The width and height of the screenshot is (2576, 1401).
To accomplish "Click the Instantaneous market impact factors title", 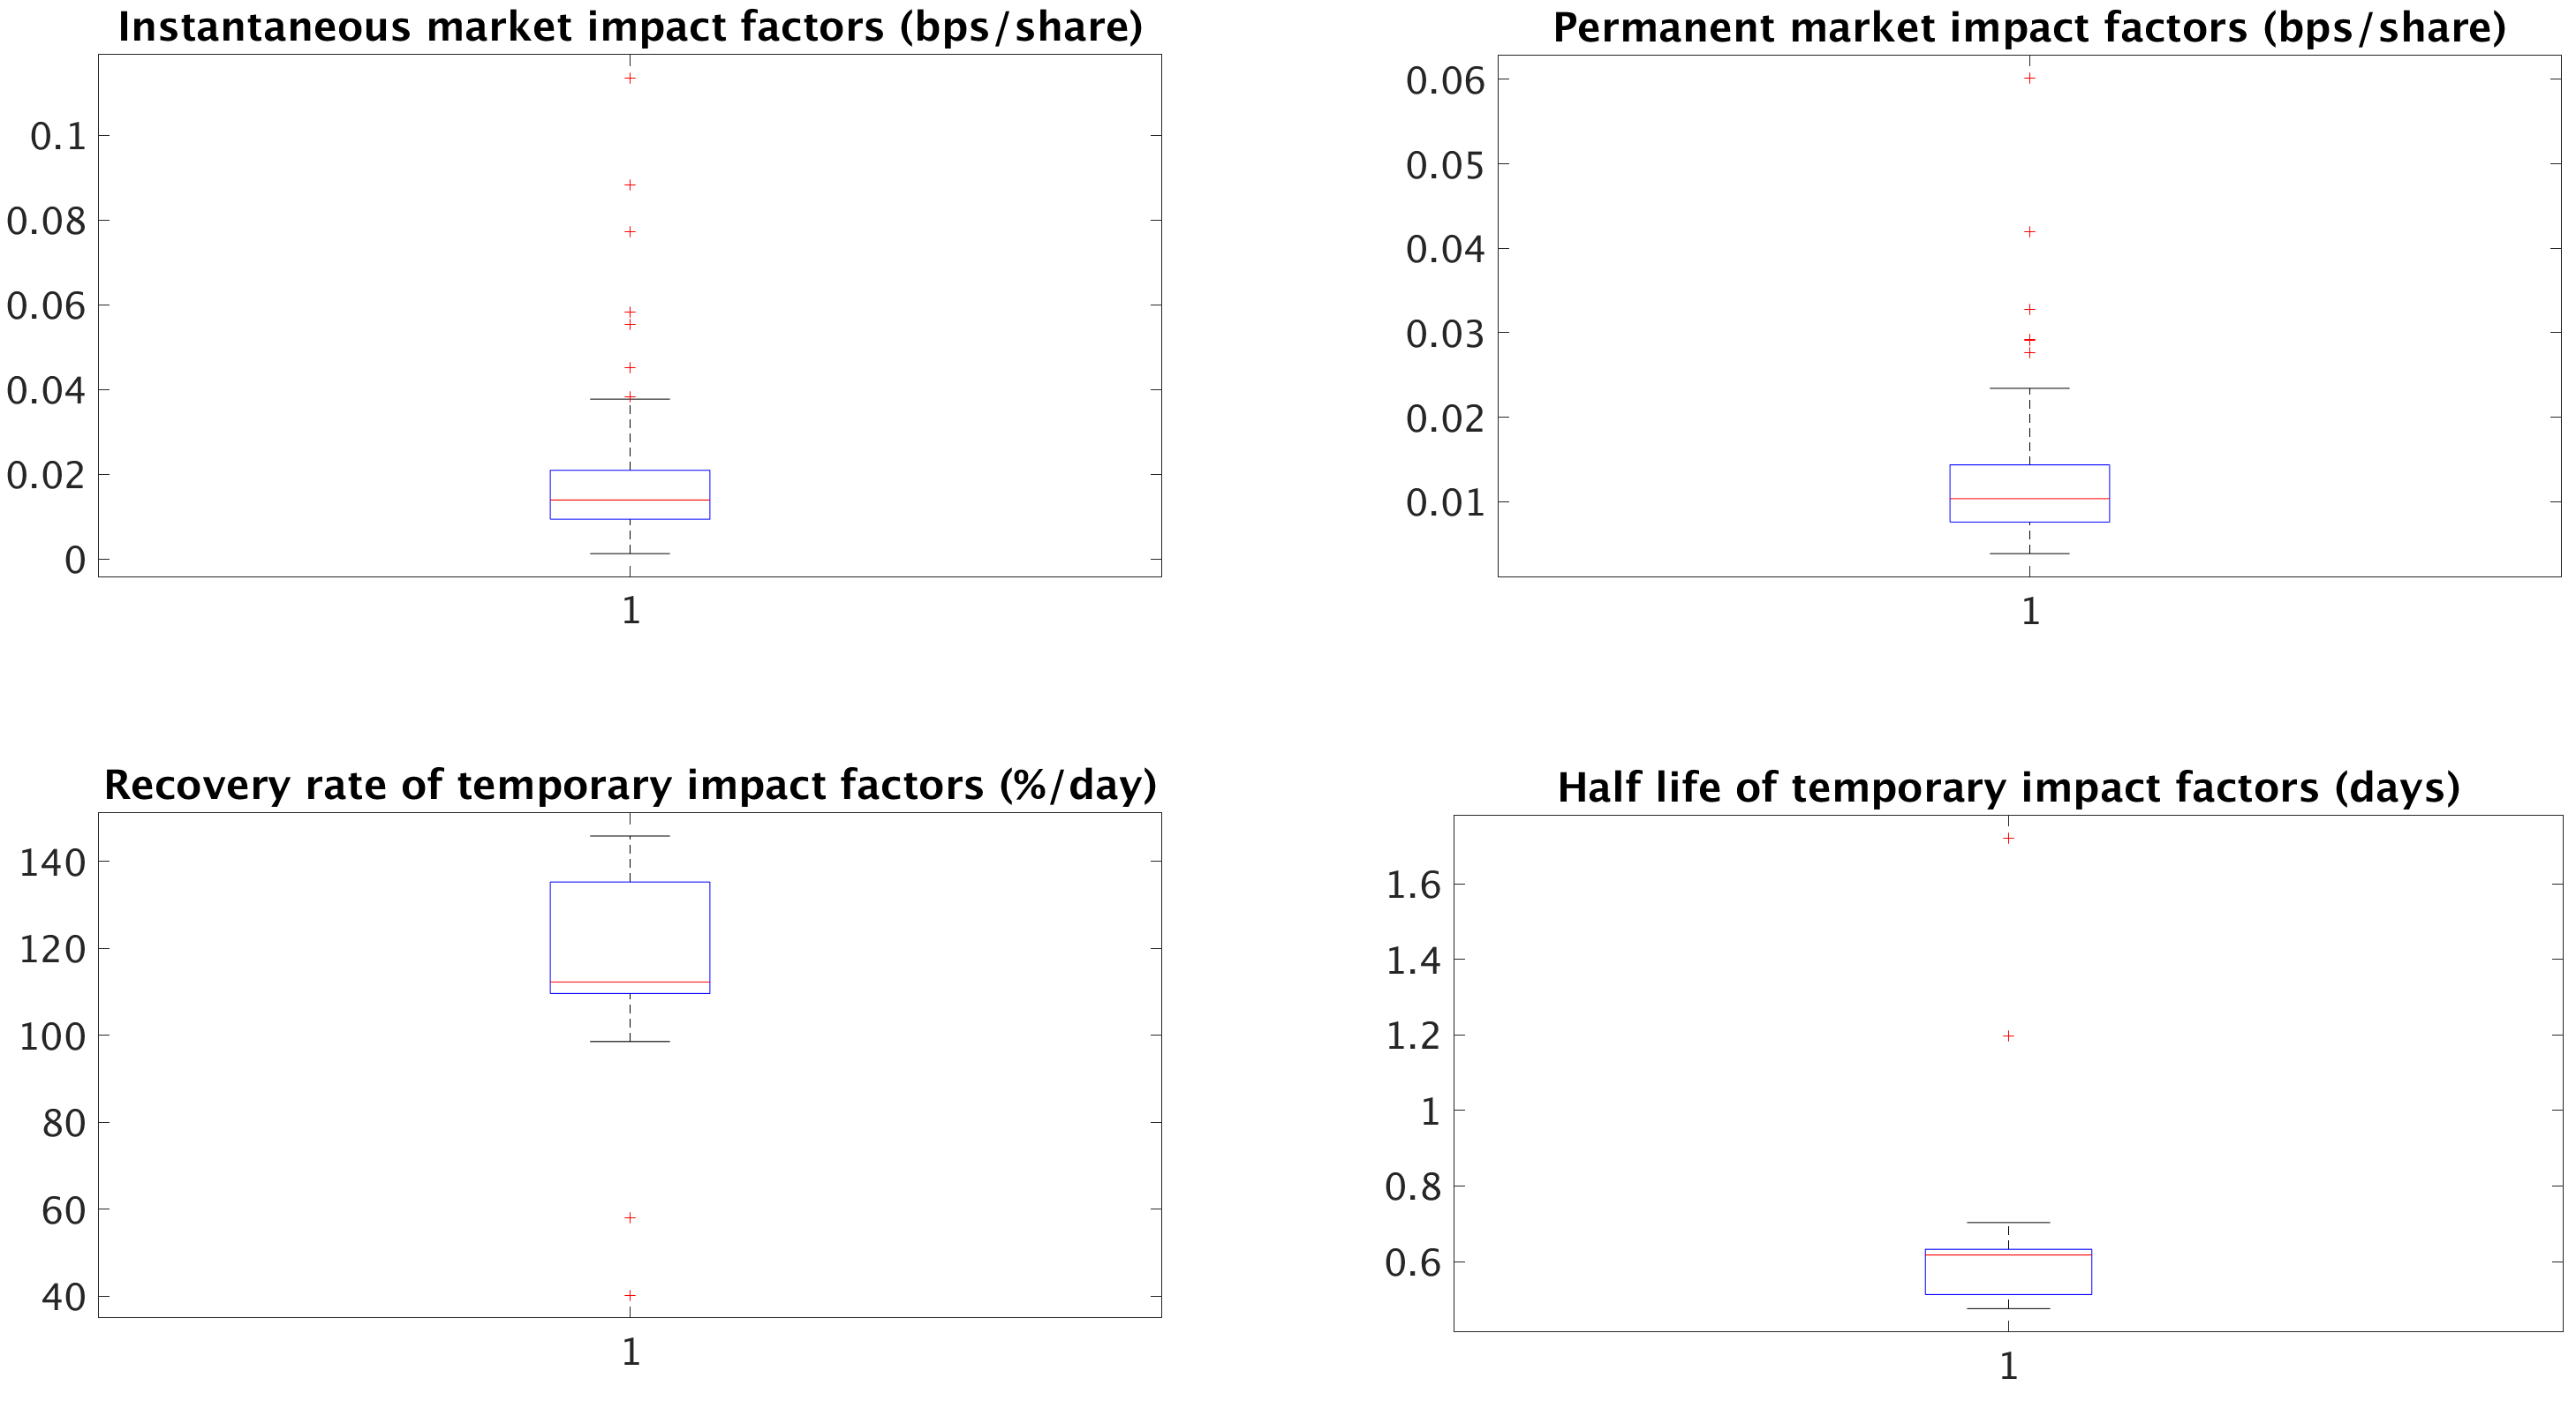I will 630,27.
